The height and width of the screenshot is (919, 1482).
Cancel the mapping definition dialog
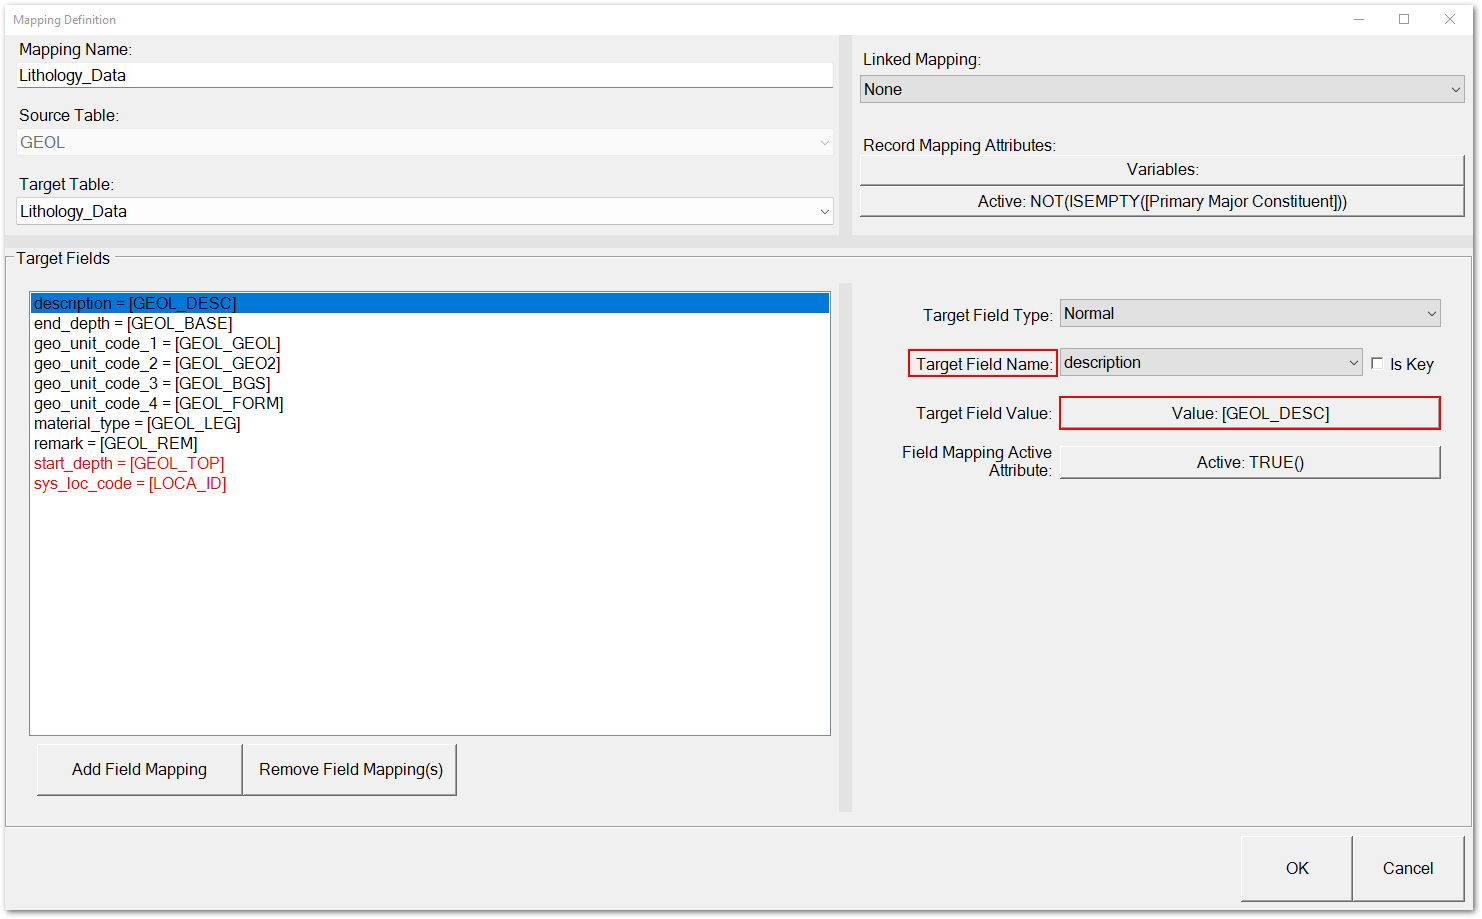(x=1407, y=868)
